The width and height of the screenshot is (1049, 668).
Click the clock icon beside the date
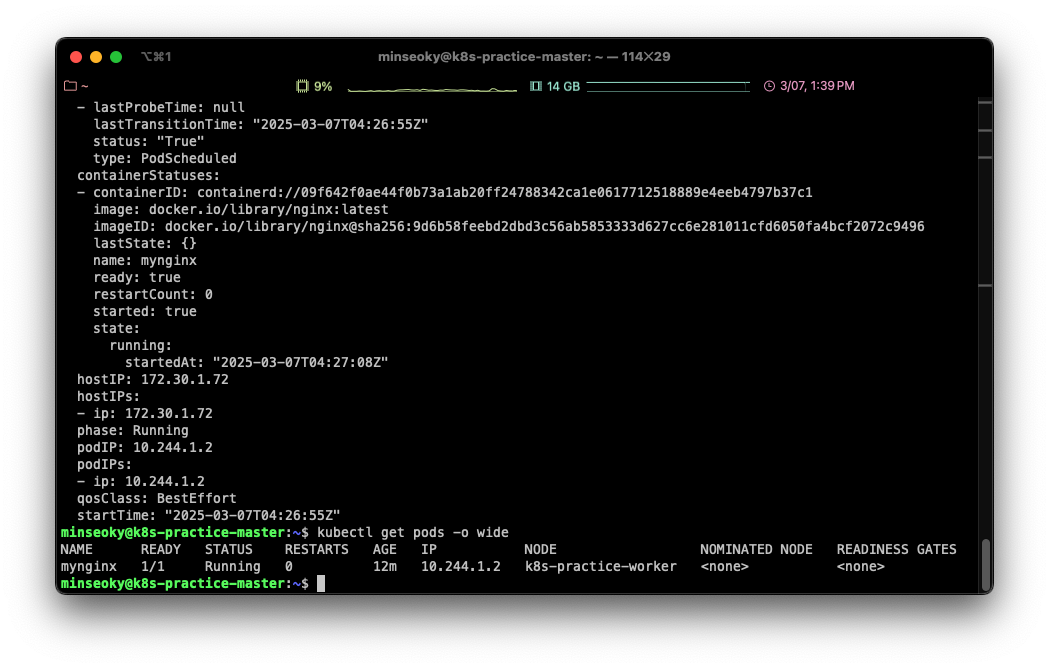tap(769, 86)
